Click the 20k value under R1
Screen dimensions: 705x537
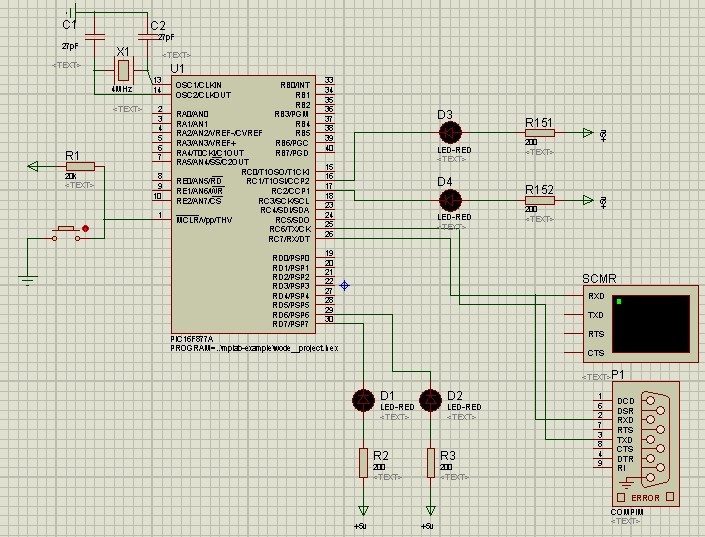point(71,176)
